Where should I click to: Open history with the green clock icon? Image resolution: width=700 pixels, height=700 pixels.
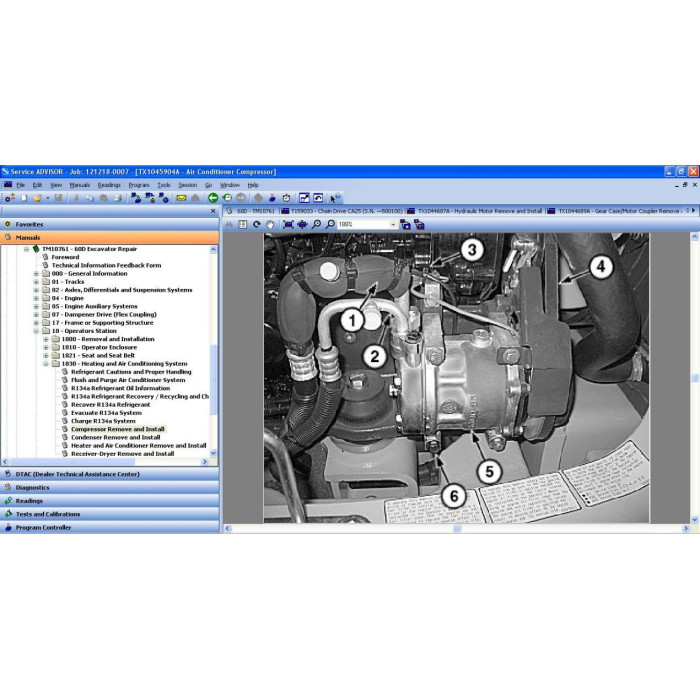click(227, 198)
